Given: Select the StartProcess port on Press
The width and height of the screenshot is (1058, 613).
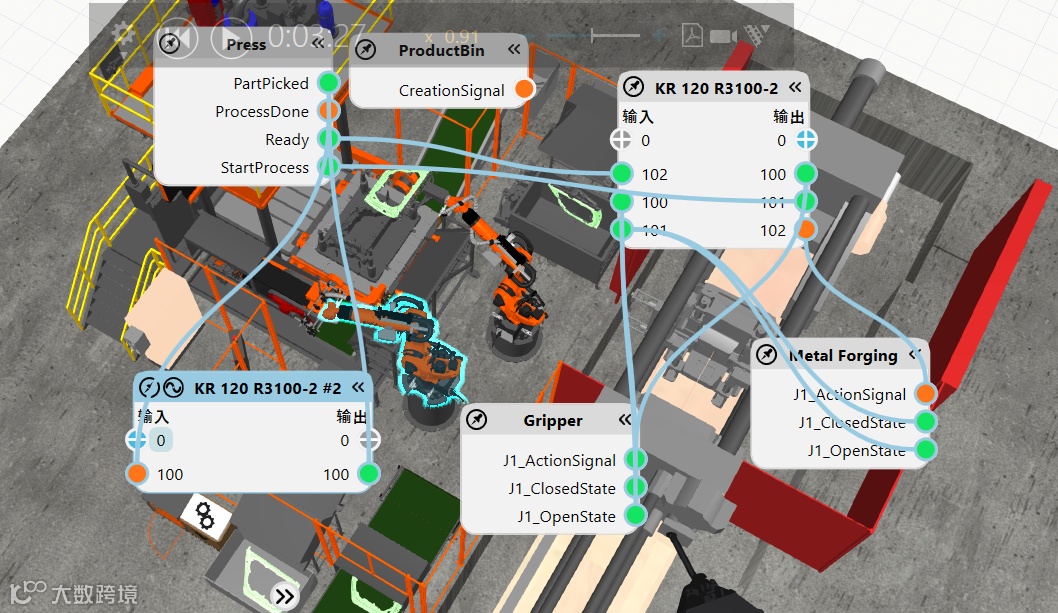Looking at the screenshot, I should point(329,167).
